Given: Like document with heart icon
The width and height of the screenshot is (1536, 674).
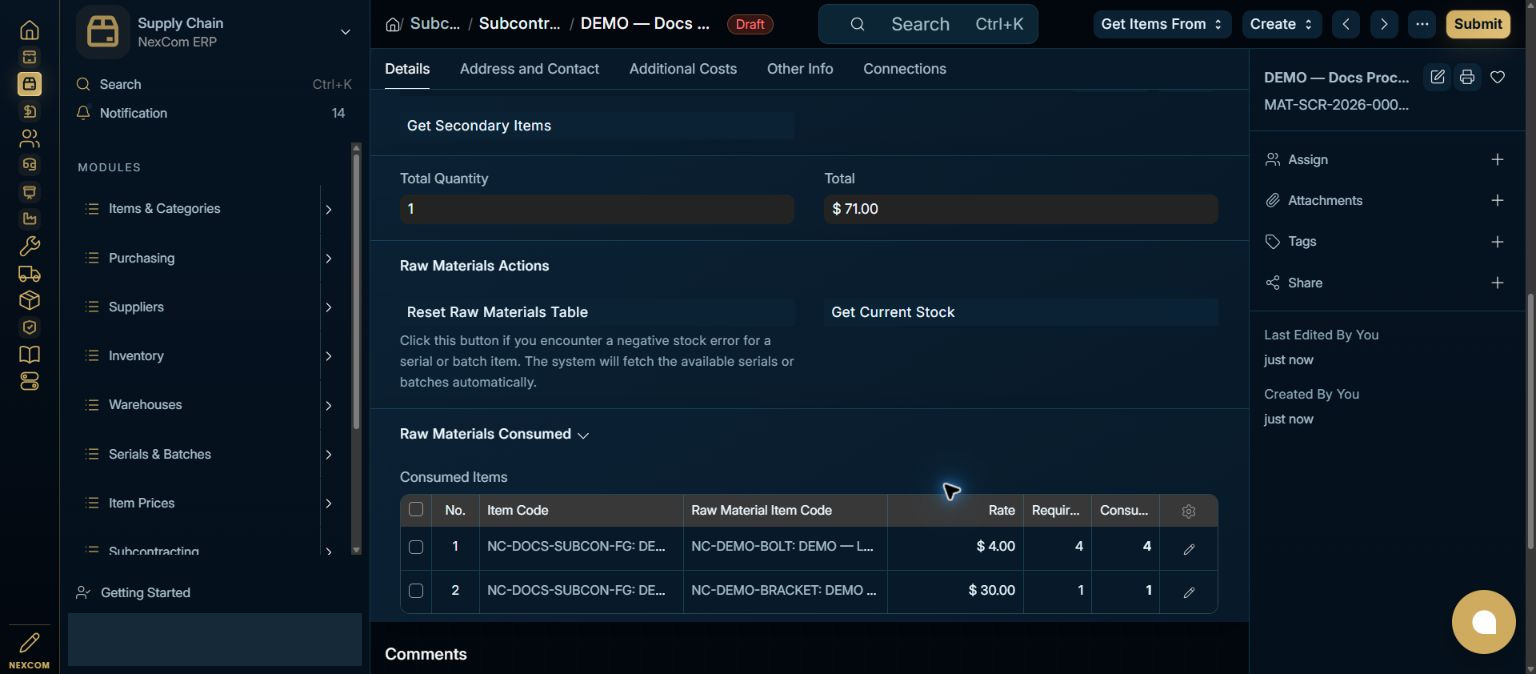Looking at the screenshot, I should pos(1497,77).
